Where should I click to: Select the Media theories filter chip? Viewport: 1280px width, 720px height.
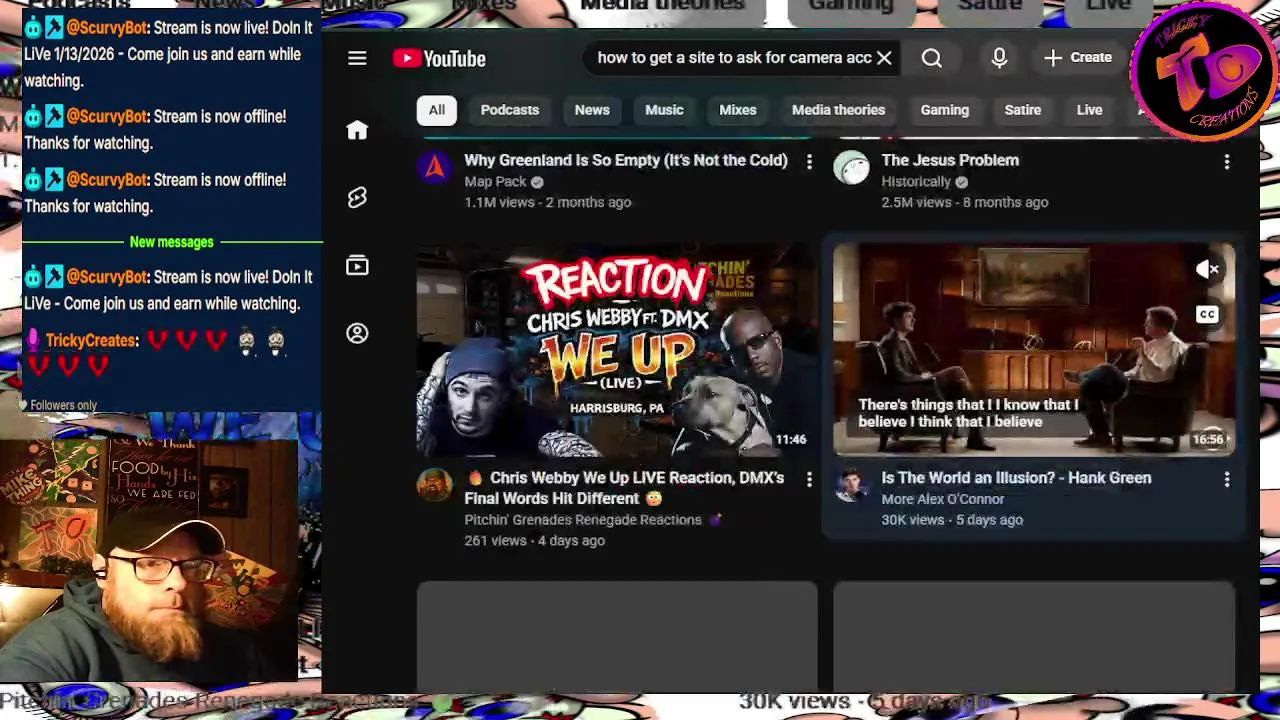tap(838, 110)
